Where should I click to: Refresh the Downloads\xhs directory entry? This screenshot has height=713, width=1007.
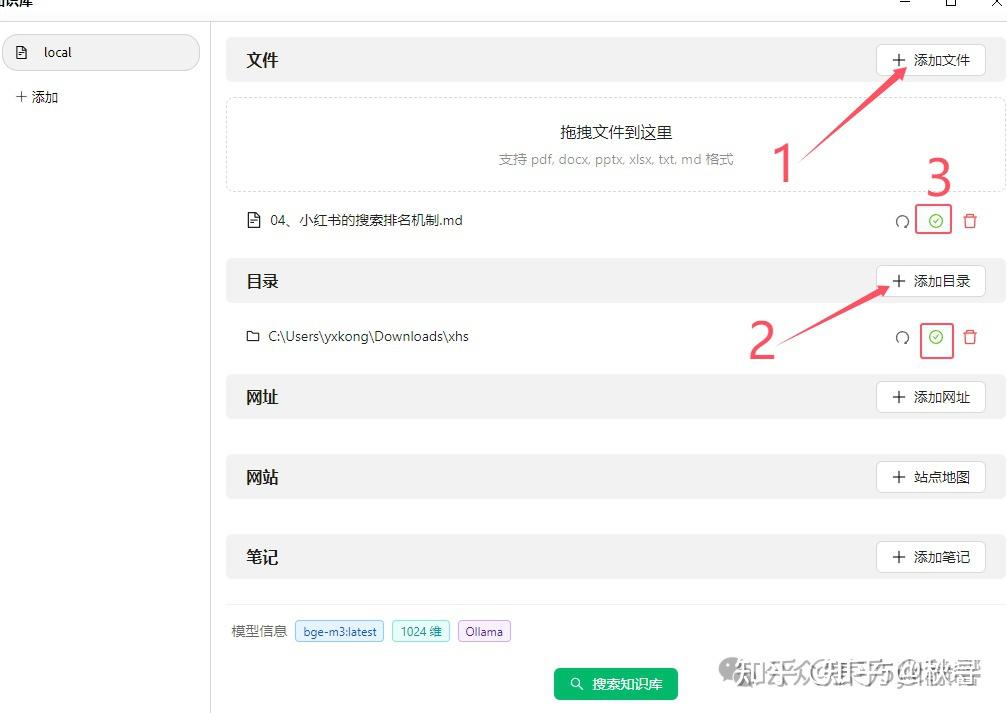point(902,338)
